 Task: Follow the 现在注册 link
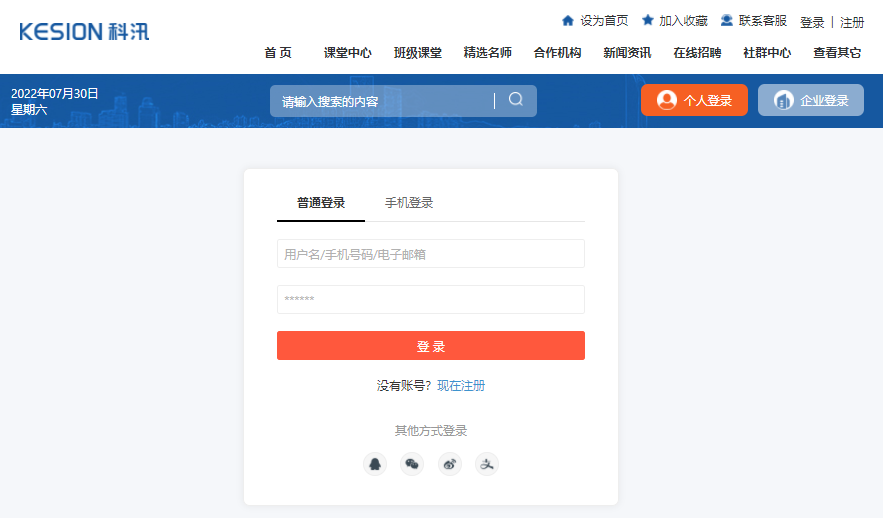pos(461,386)
